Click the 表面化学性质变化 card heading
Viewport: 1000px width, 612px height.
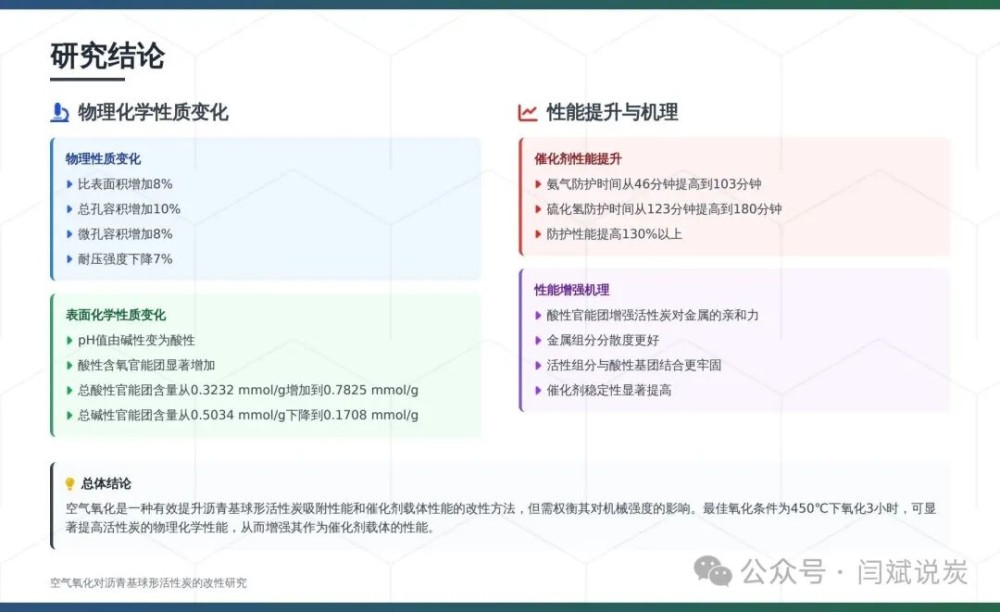116,315
